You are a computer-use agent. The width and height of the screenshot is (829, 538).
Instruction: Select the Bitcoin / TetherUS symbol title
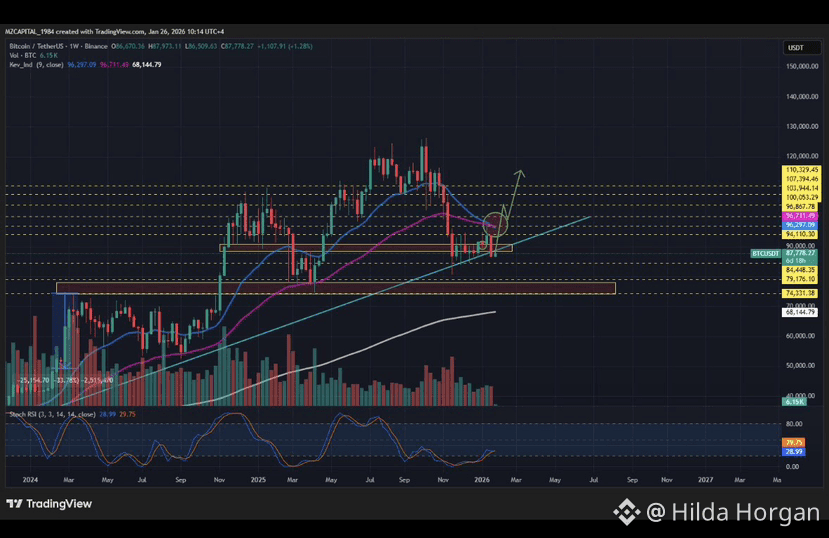(58, 47)
